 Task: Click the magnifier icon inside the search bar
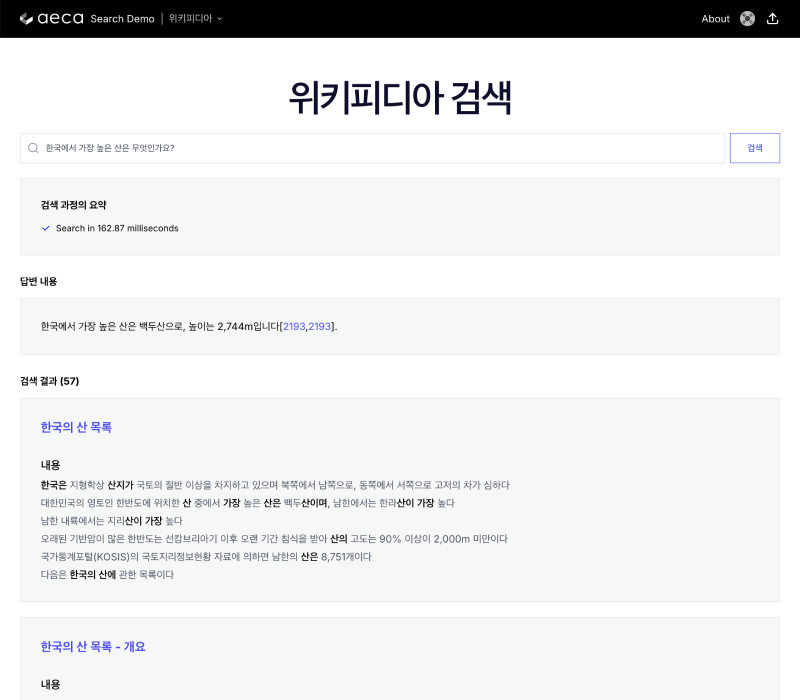pyautogui.click(x=32, y=147)
